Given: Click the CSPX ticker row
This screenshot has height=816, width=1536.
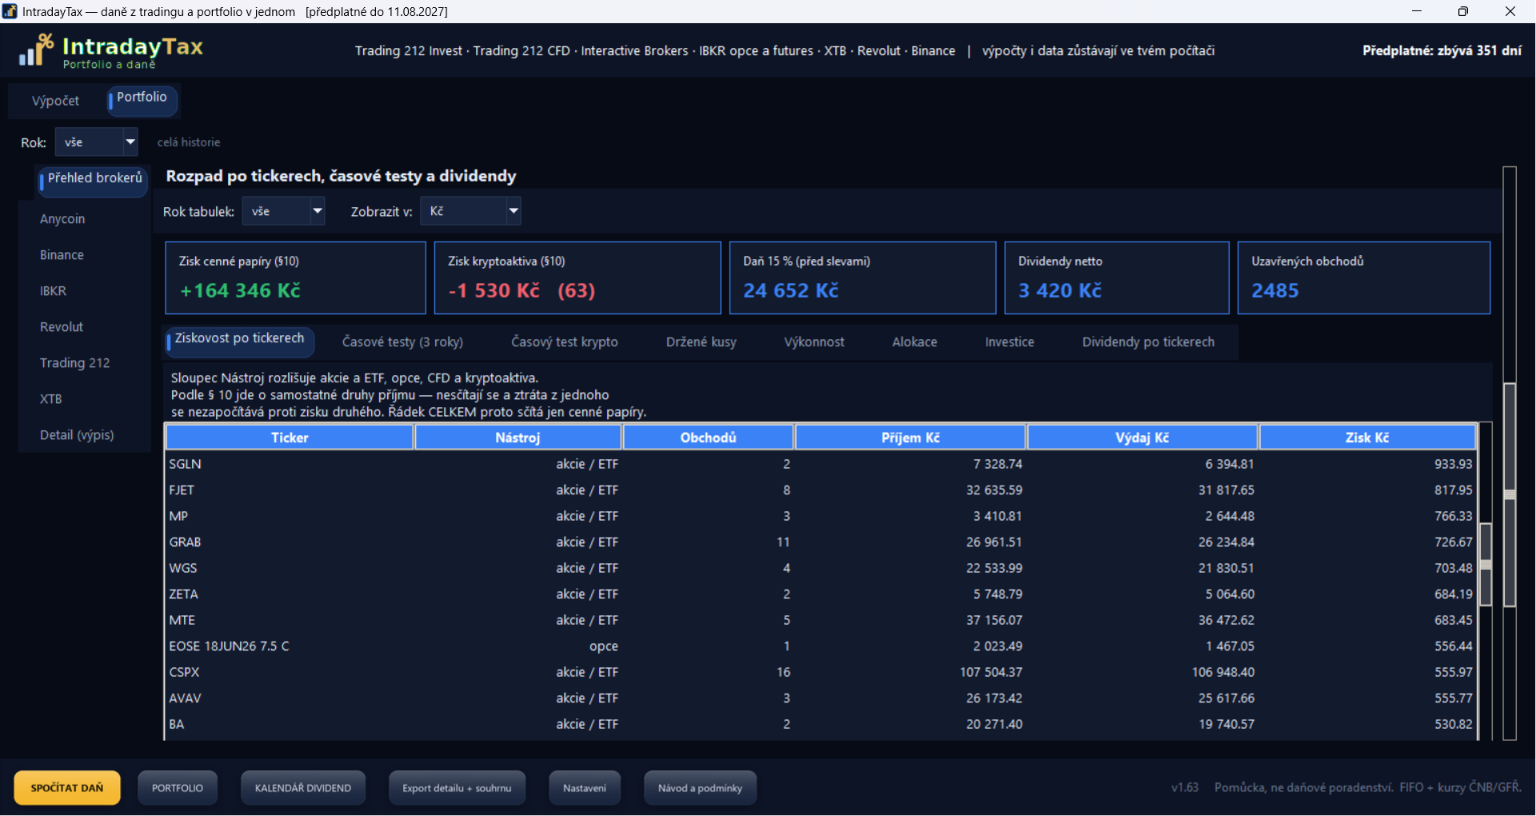Looking at the screenshot, I should 821,672.
